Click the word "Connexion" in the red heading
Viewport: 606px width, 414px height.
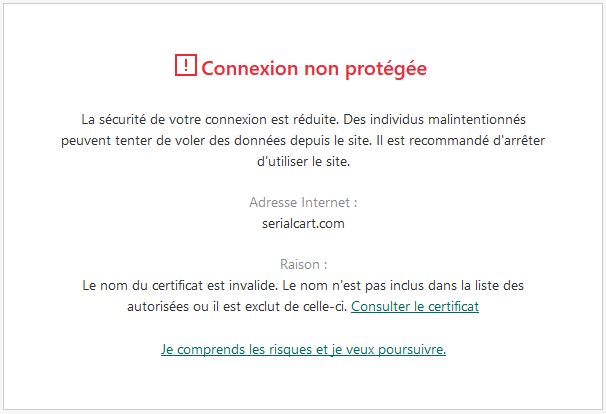tap(249, 68)
